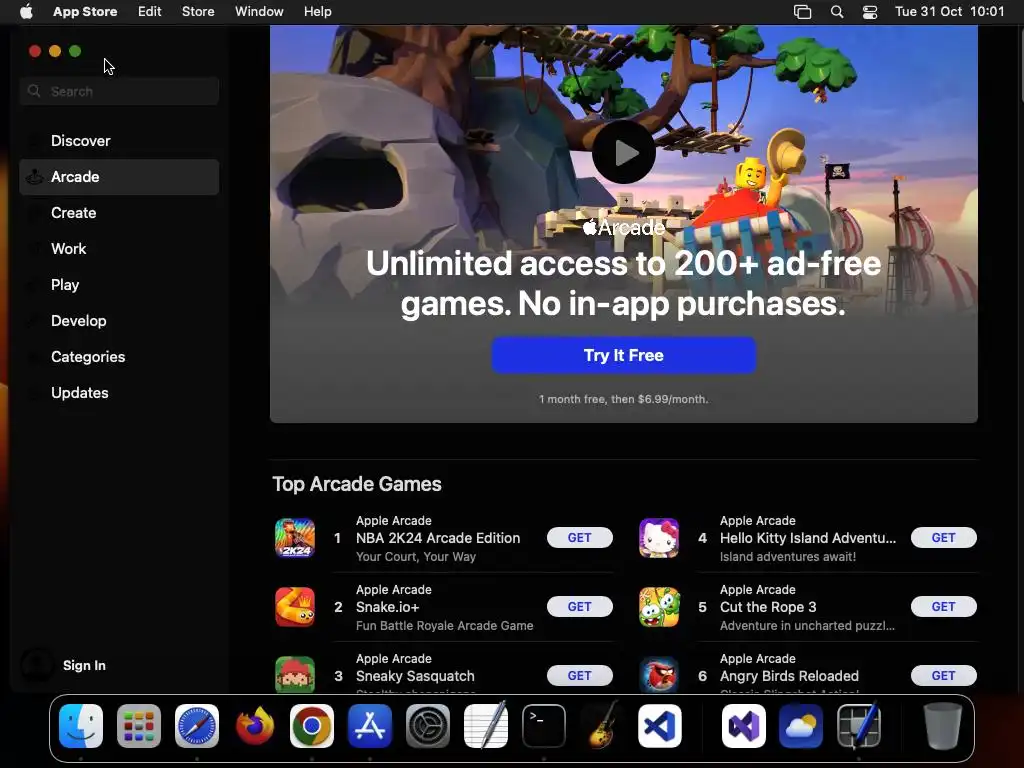1024x768 pixels.
Task: Select Create in the sidebar
Action: 120,213
